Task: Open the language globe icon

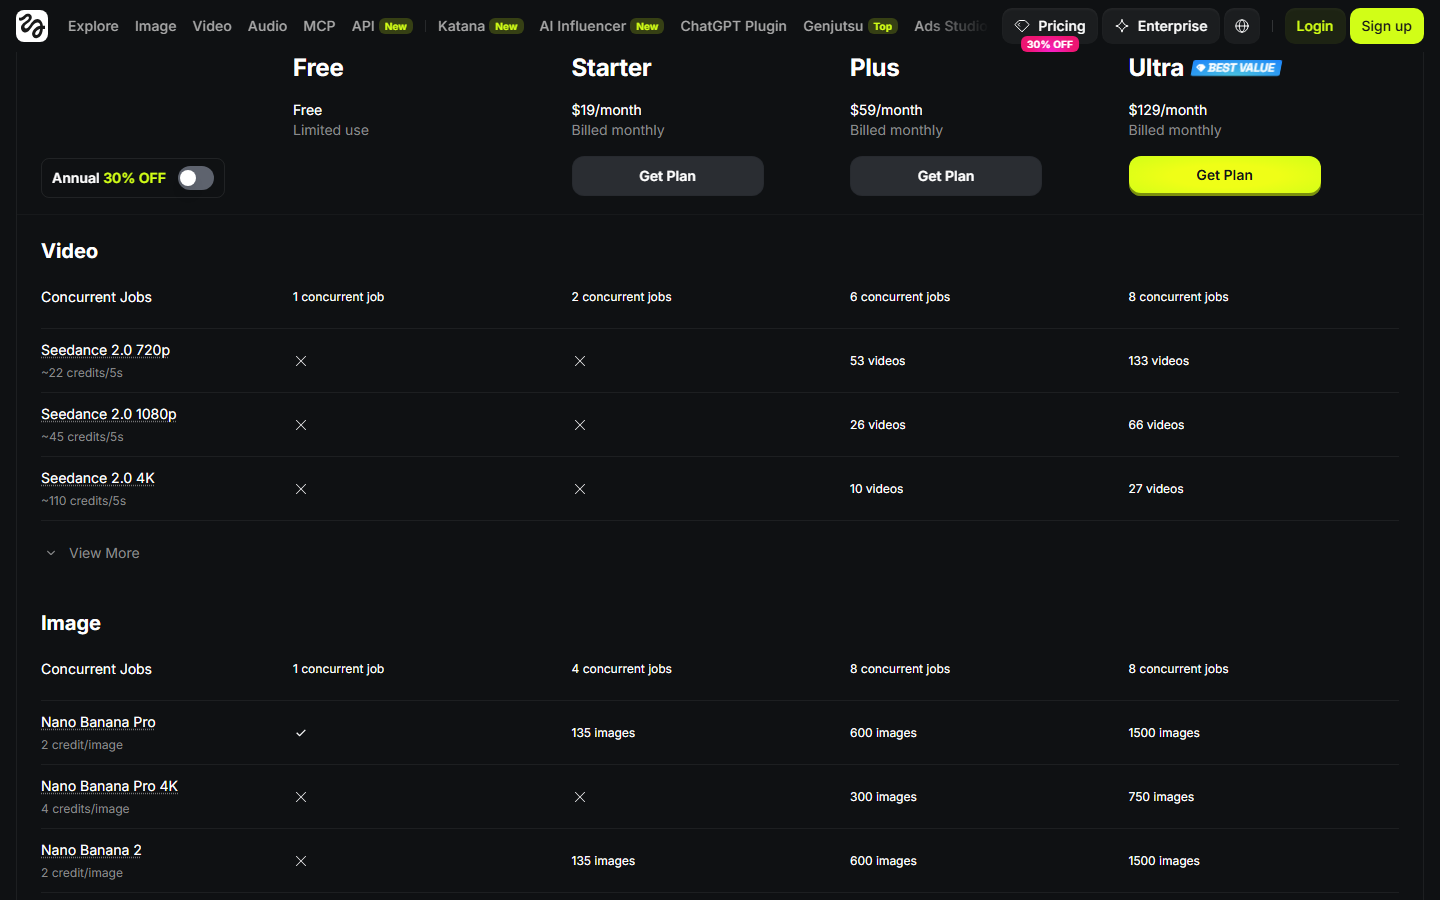Action: coord(1242,26)
